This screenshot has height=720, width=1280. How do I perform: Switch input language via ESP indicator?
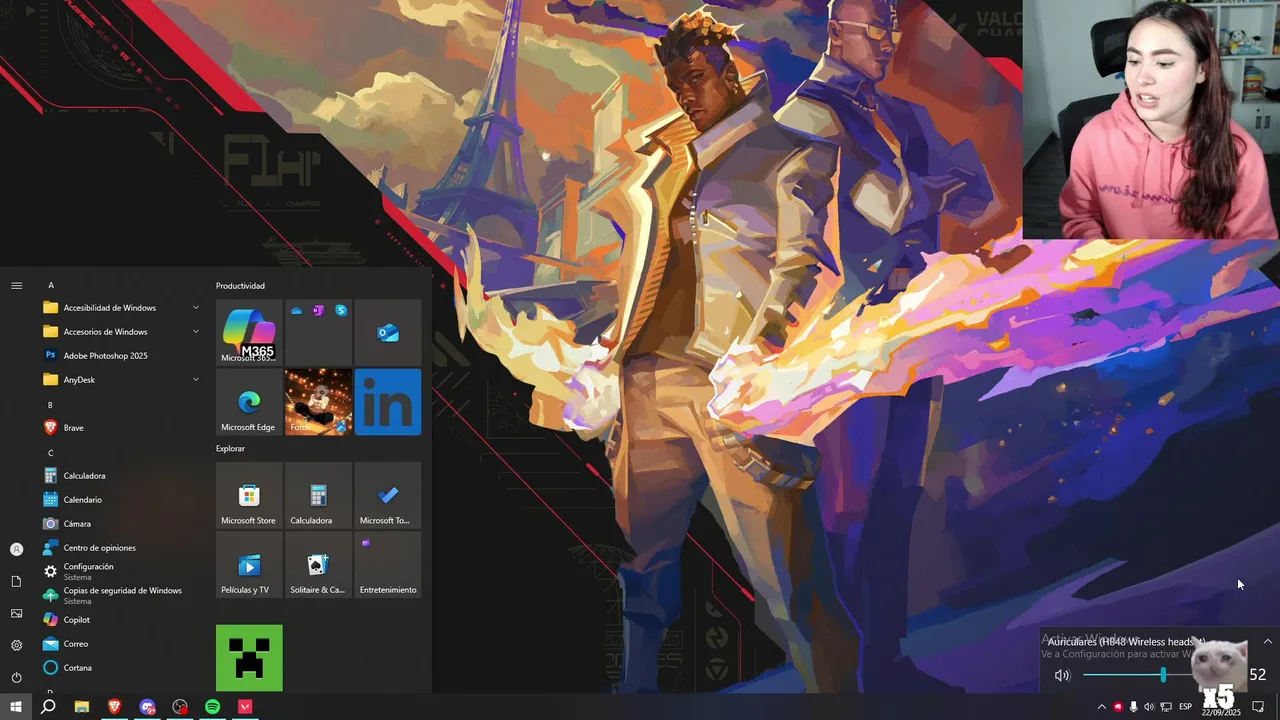[x=1186, y=707]
